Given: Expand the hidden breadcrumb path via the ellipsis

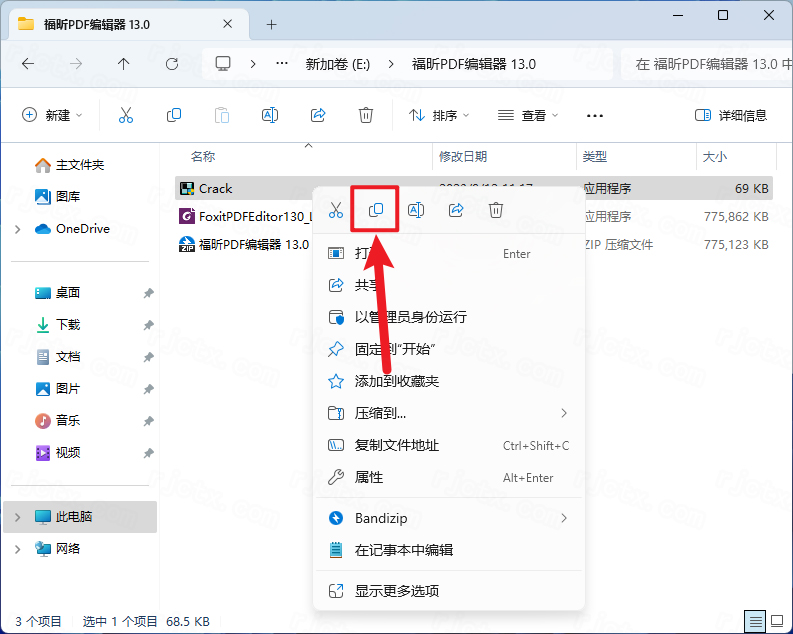Looking at the screenshot, I should (282, 64).
